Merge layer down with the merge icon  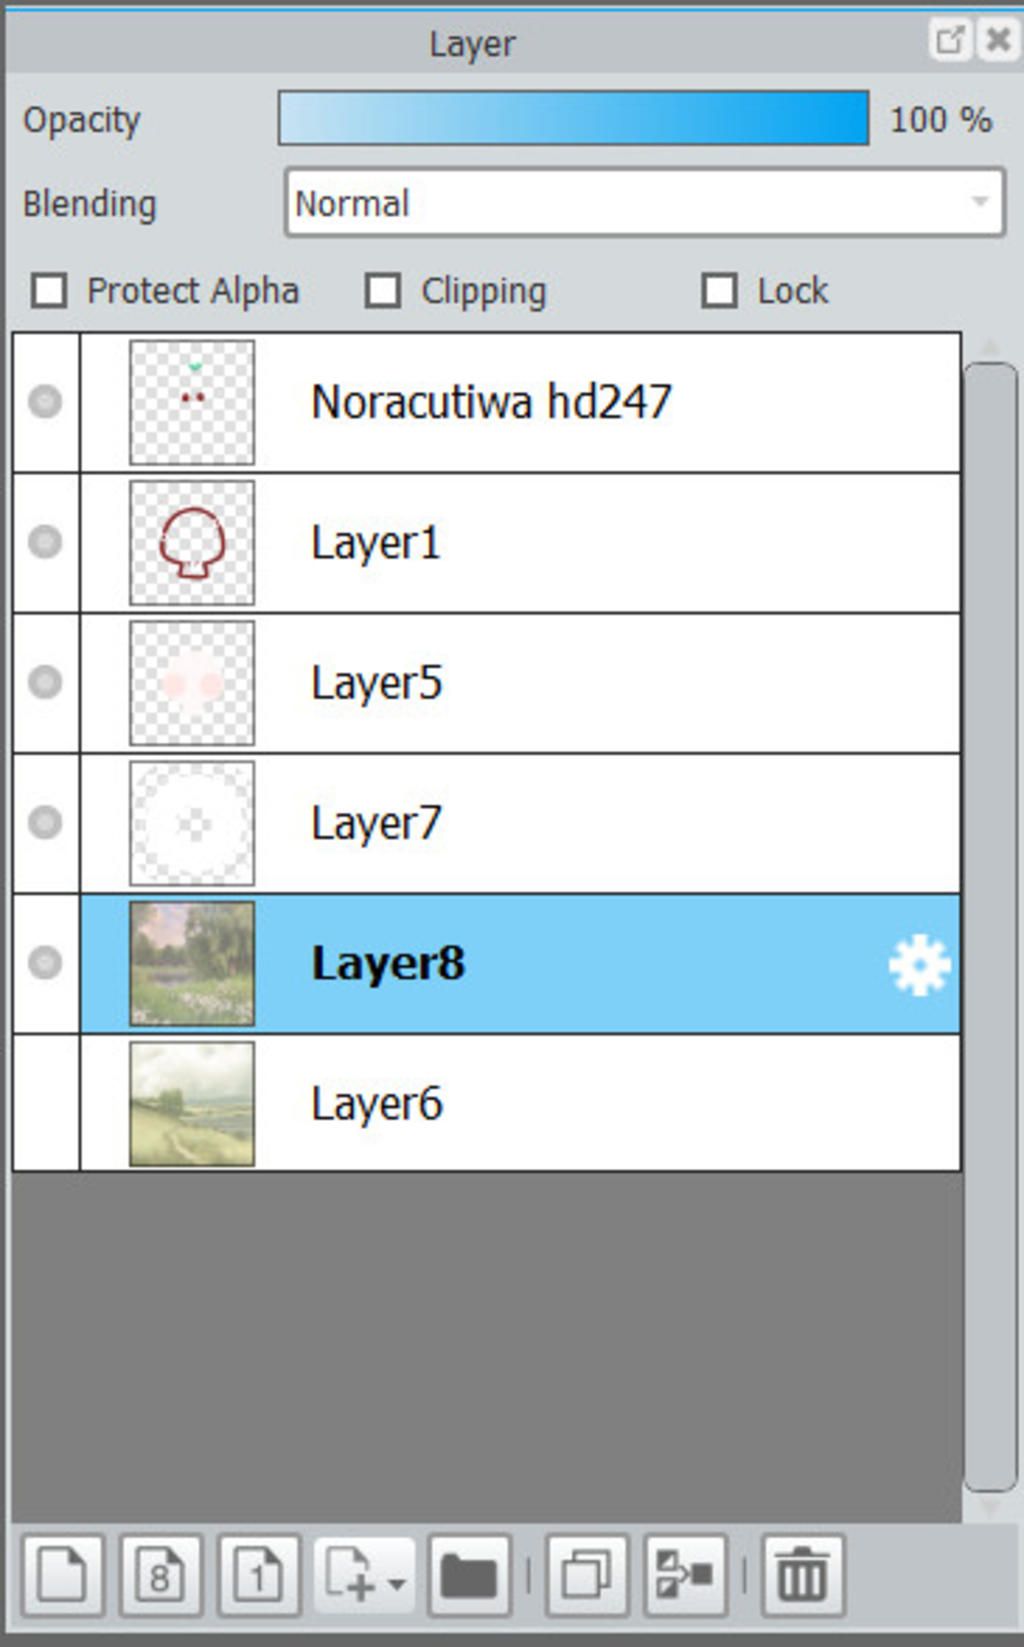tap(685, 1576)
